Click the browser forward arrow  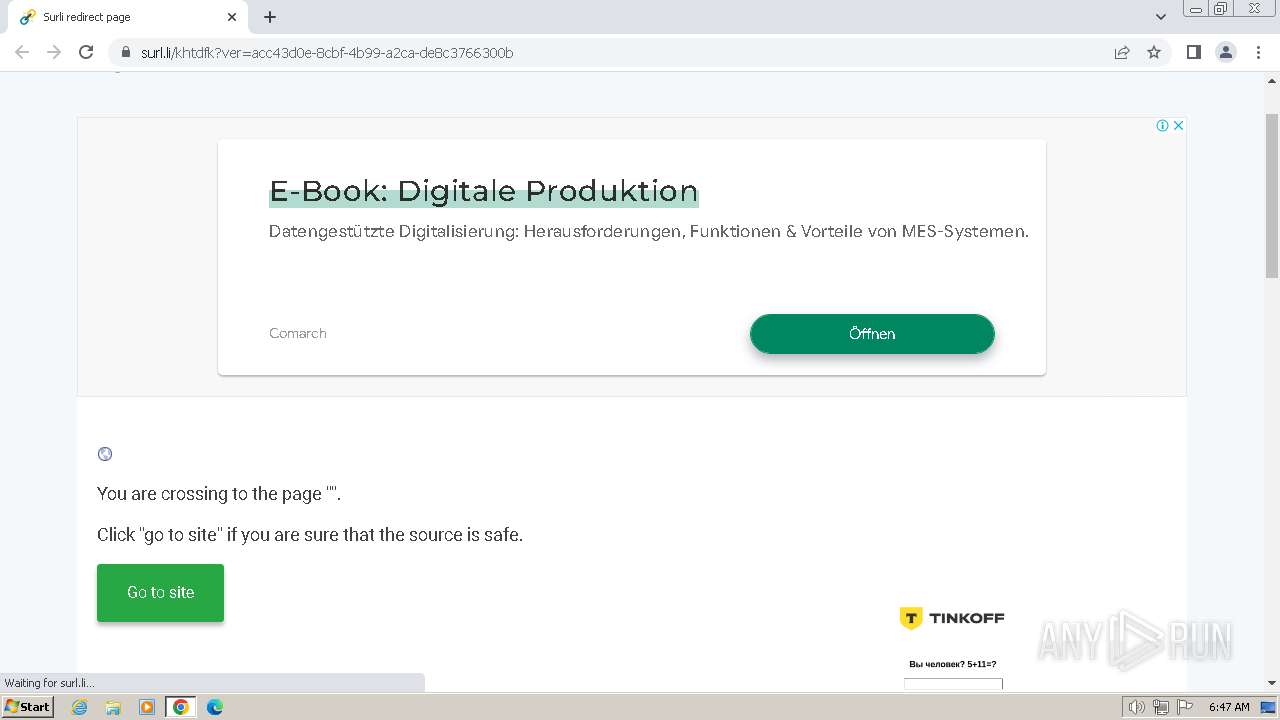pyautogui.click(x=54, y=52)
